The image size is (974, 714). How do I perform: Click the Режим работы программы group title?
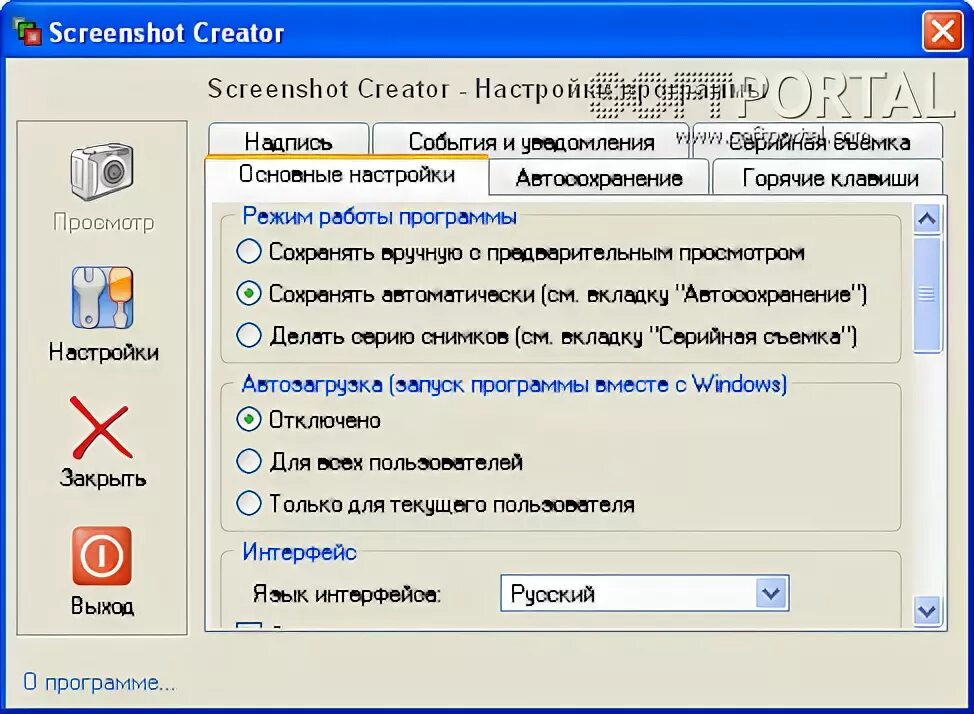380,216
